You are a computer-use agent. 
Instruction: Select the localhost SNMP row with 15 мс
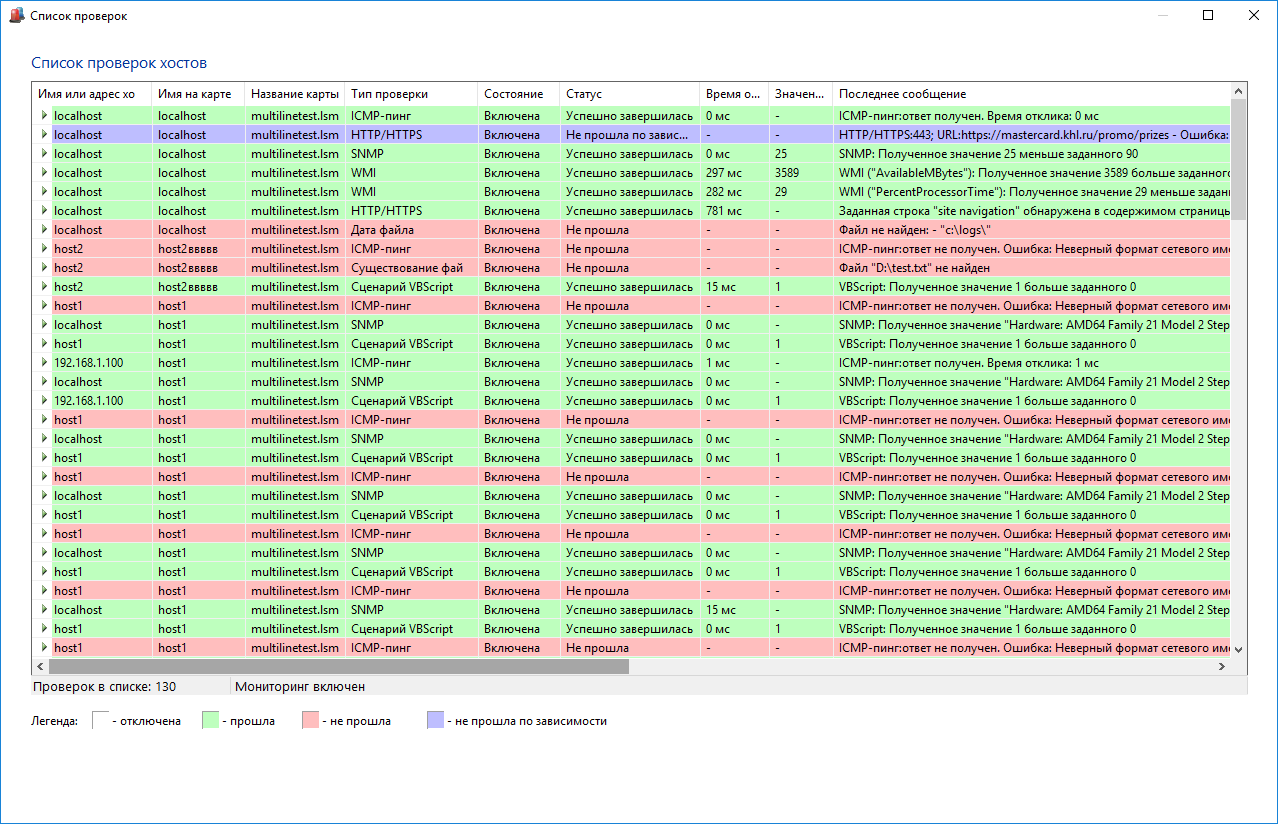tap(631, 610)
